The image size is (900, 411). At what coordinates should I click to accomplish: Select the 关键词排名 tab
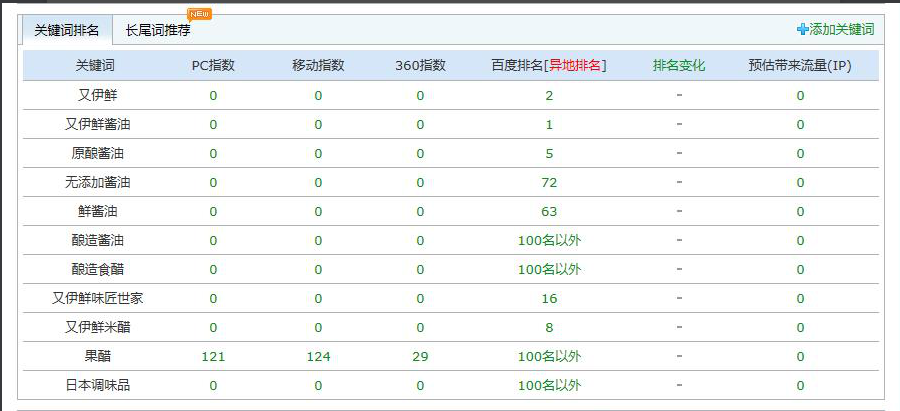pyautogui.click(x=67, y=30)
